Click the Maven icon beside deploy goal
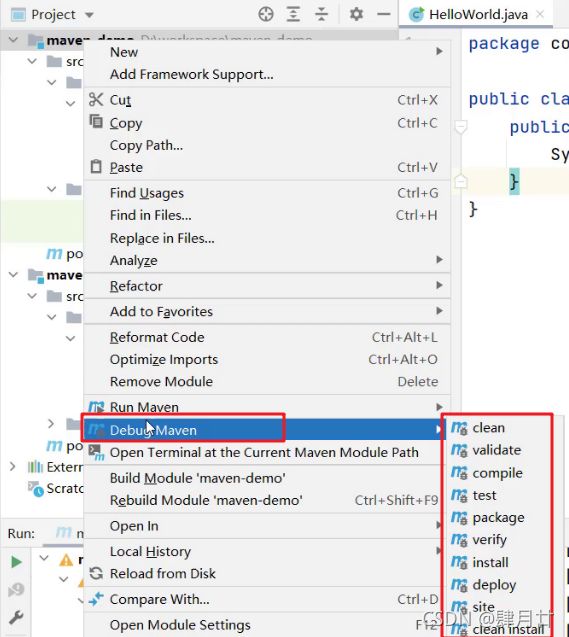 (459, 585)
